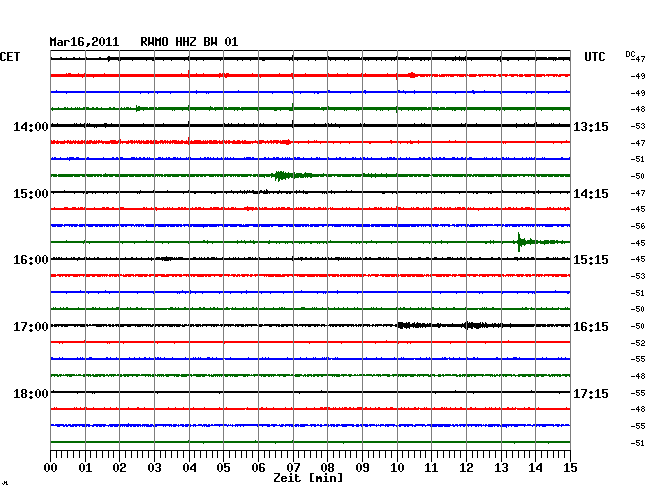Select the 15:00 CET time label

31,194
